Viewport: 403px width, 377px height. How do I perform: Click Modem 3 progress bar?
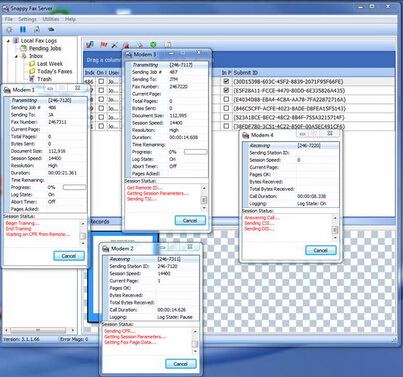(x=195, y=152)
